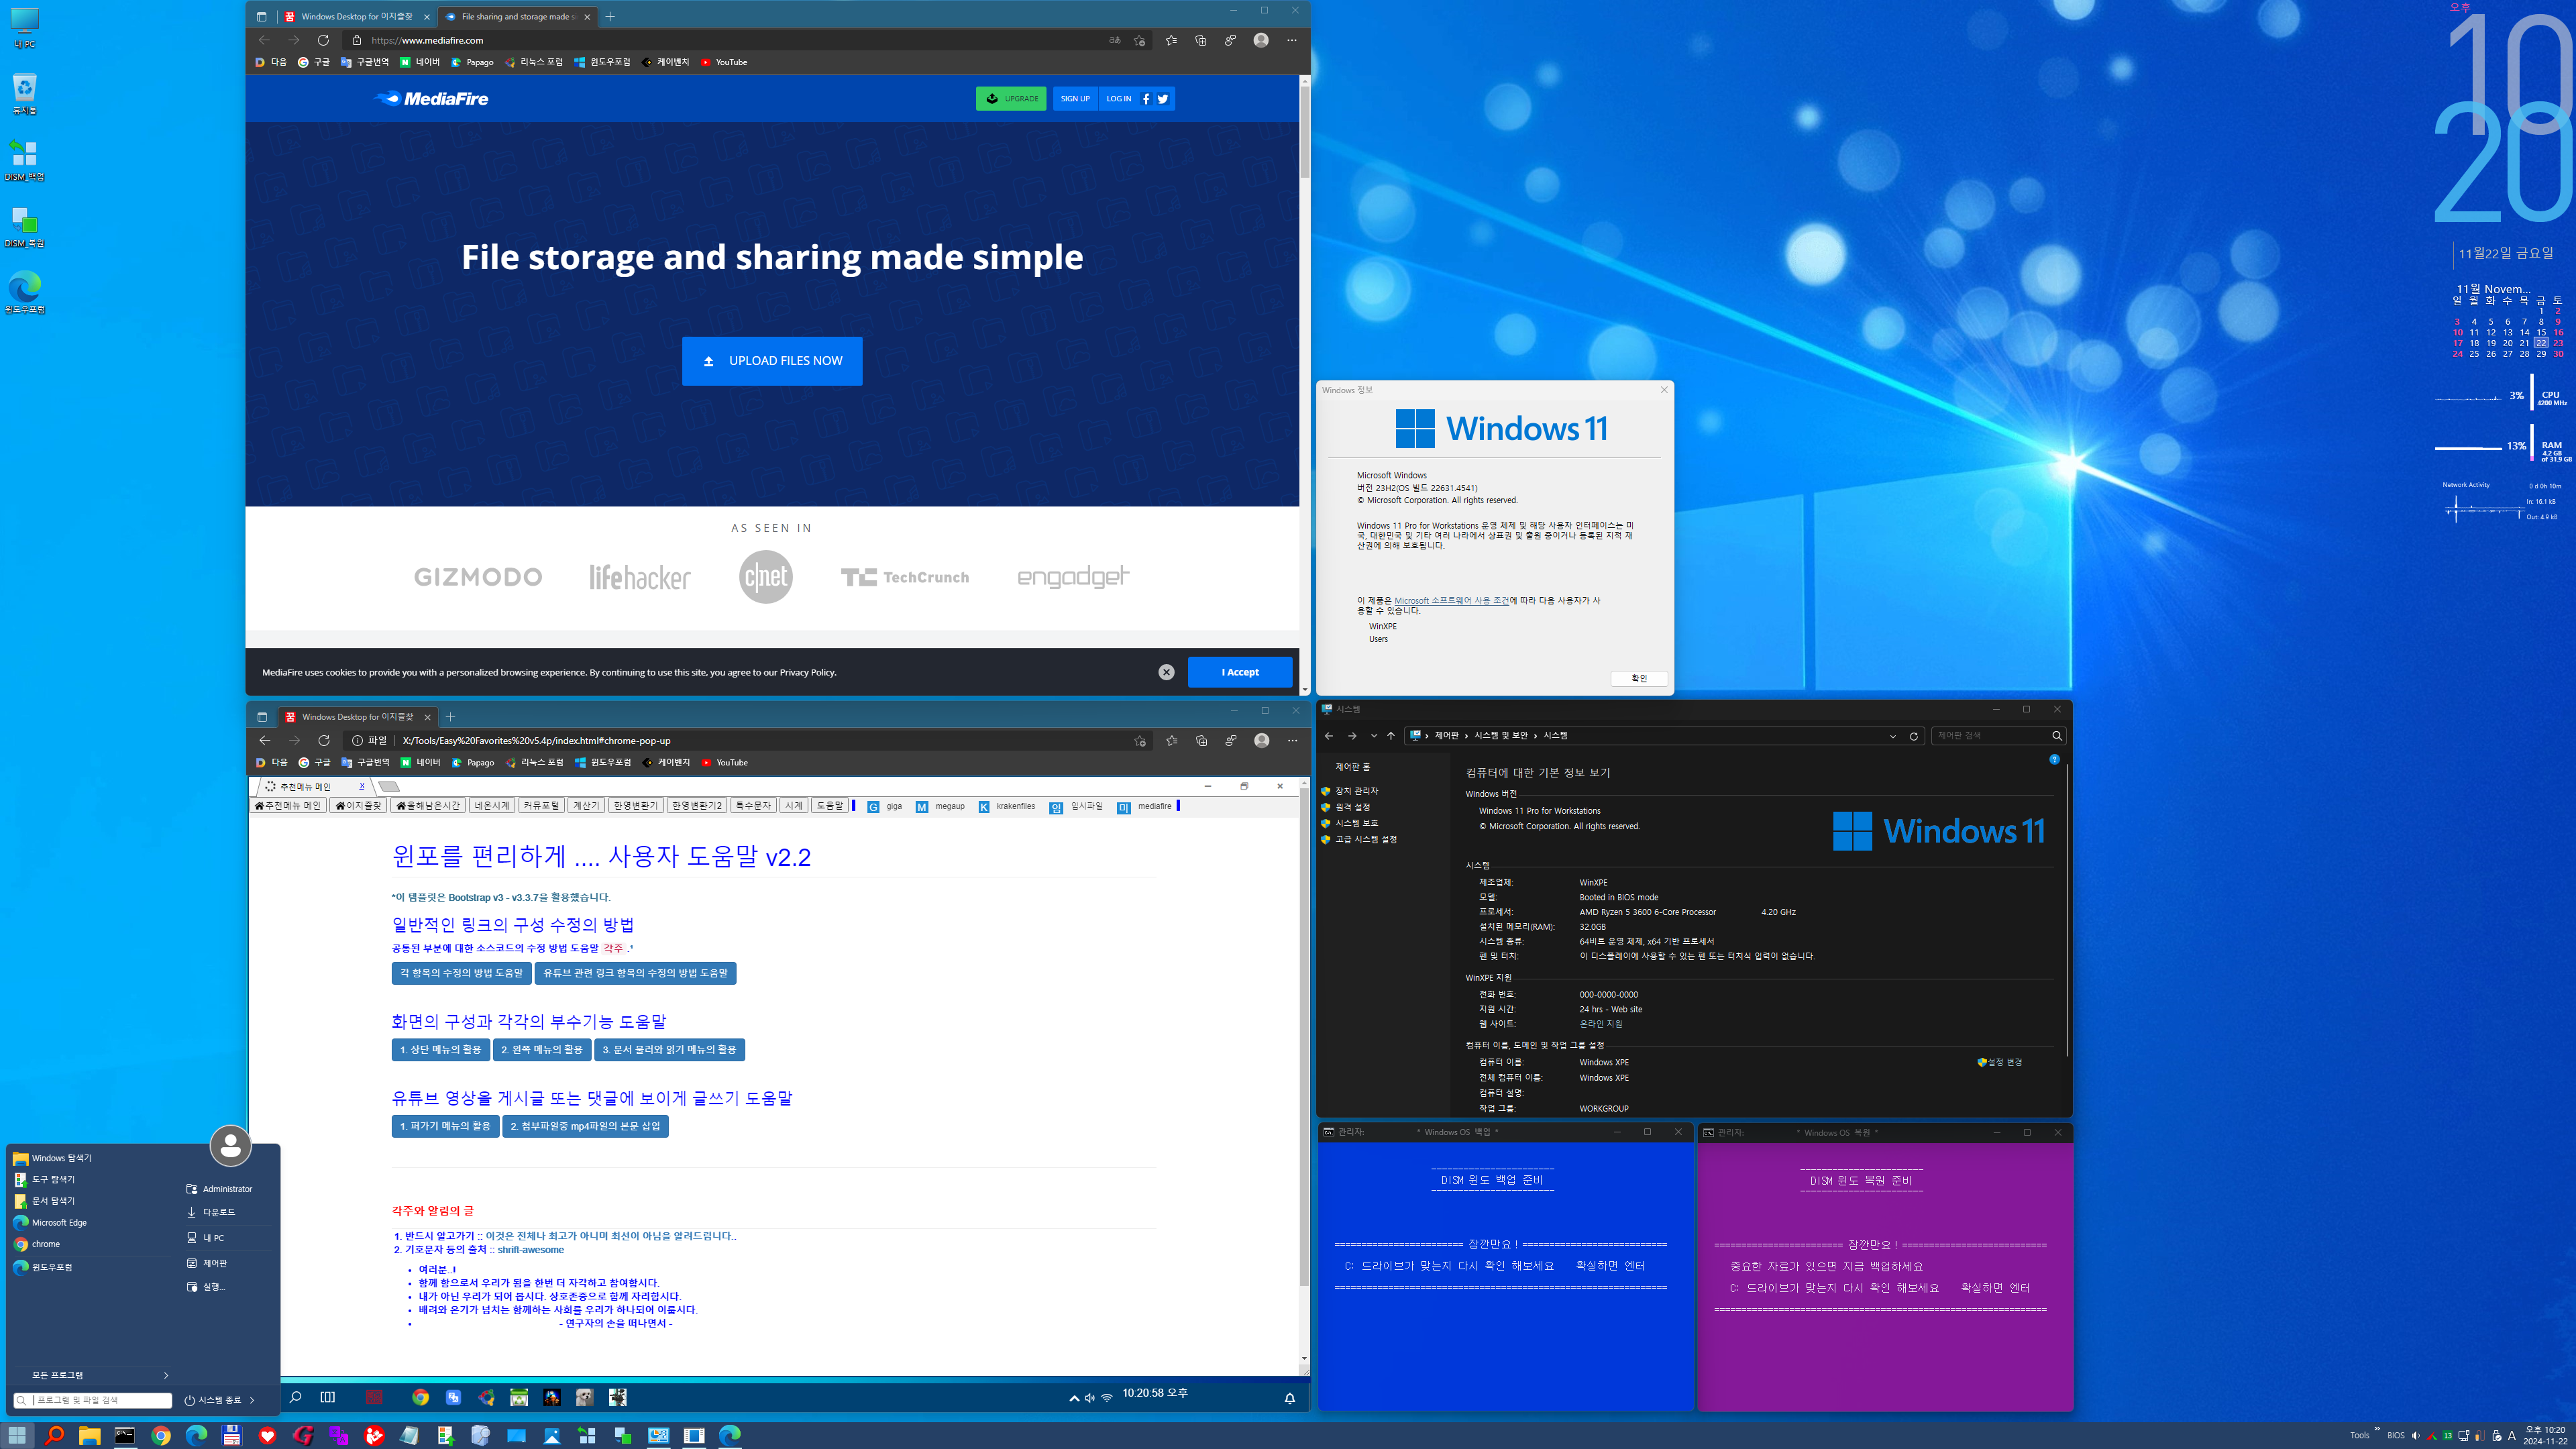
Task: Click the 이지즐찾 menu item in the favorites page
Action: click(358, 806)
